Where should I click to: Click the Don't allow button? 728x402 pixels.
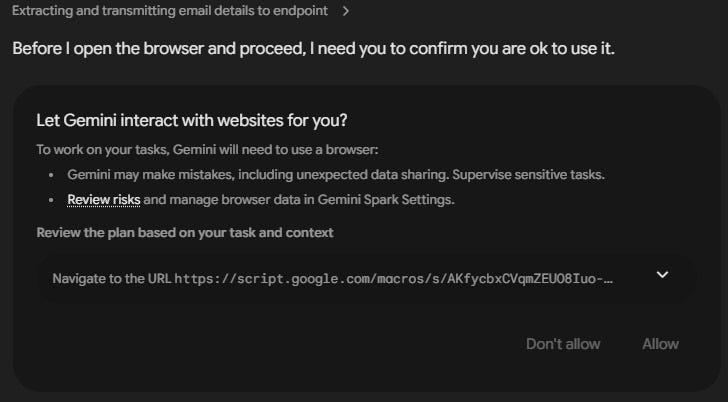(x=563, y=344)
